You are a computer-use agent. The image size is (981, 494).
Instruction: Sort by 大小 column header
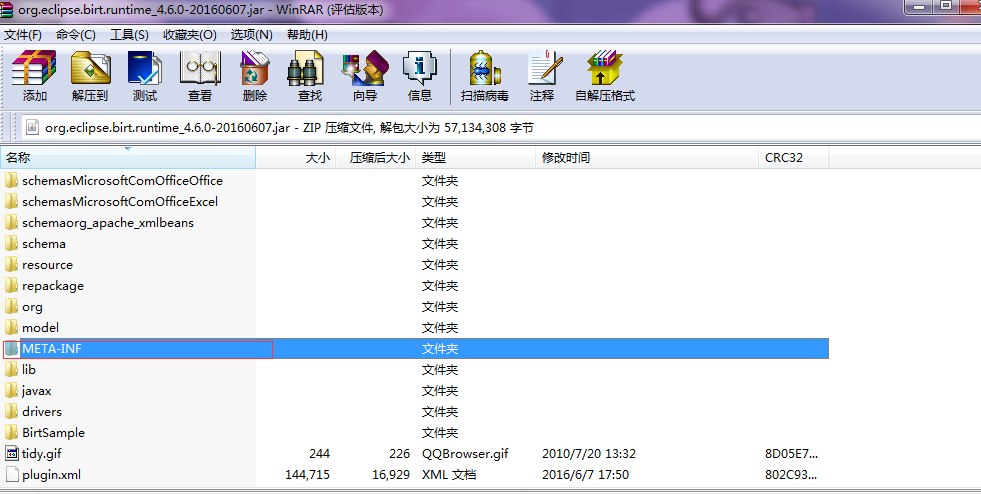[296, 158]
